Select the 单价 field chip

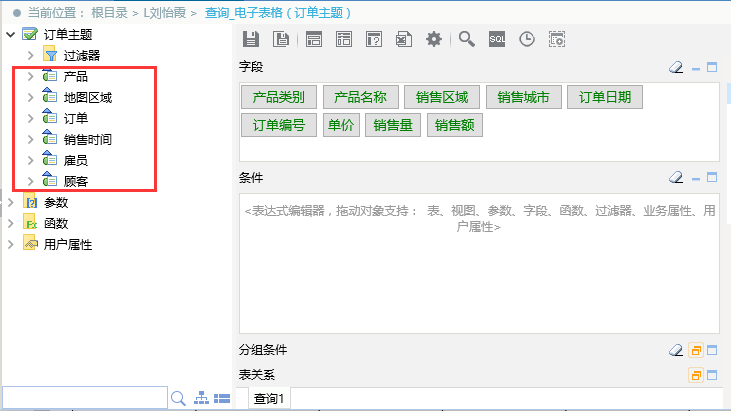point(341,125)
